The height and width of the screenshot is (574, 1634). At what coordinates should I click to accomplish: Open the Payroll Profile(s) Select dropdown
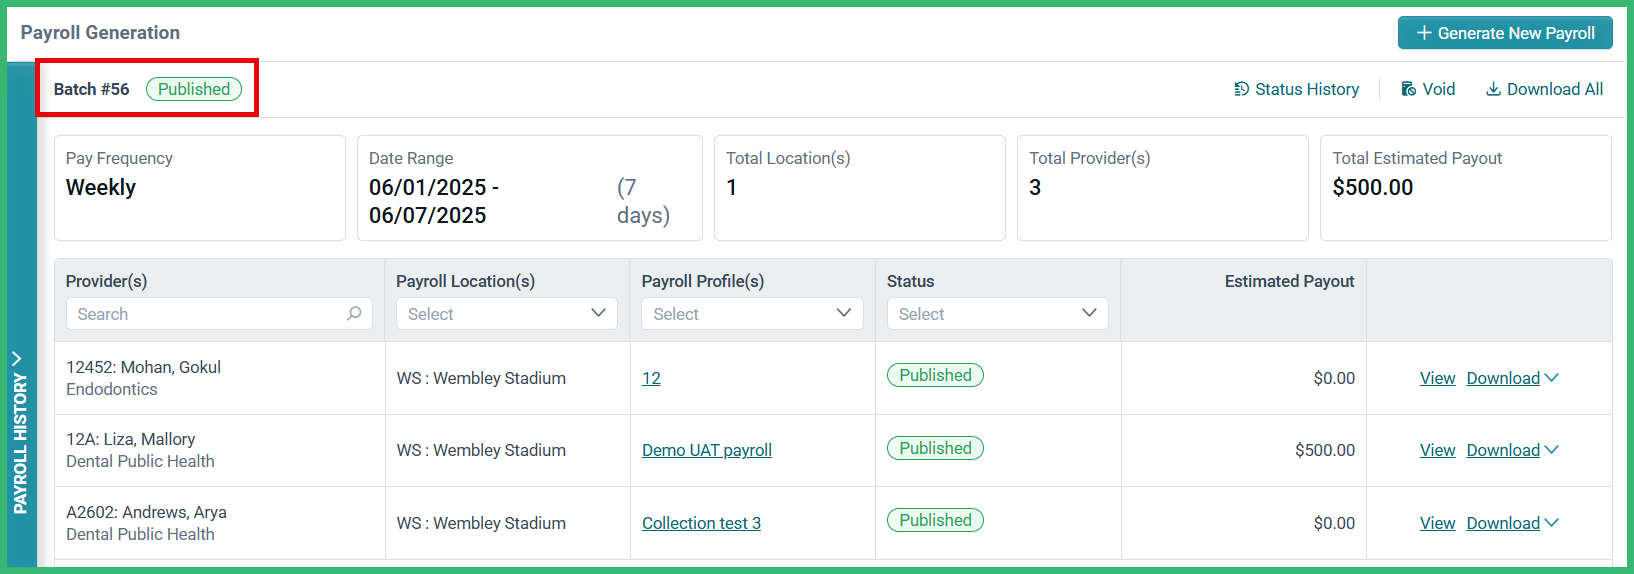coord(752,314)
